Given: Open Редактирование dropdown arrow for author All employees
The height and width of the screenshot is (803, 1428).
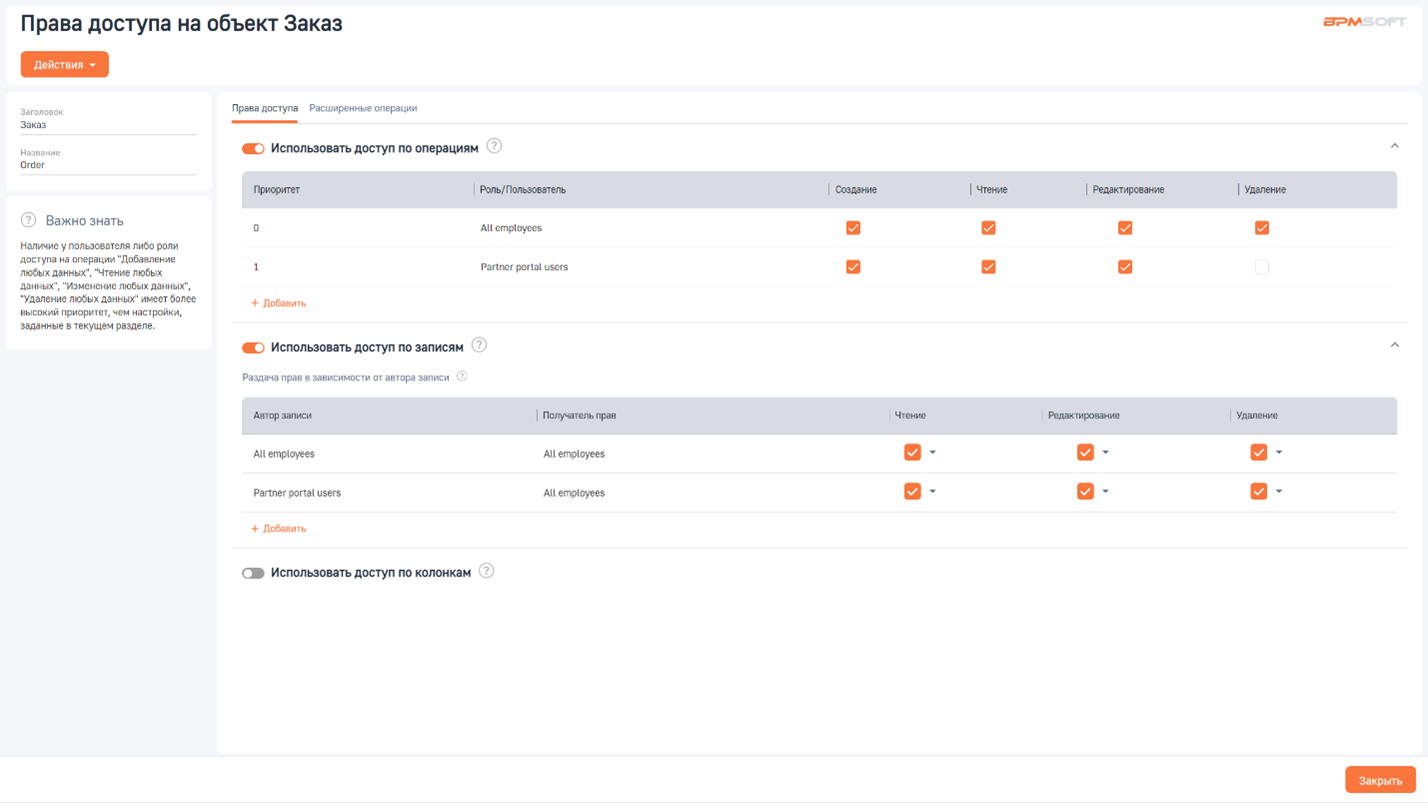Looking at the screenshot, I should point(1106,453).
